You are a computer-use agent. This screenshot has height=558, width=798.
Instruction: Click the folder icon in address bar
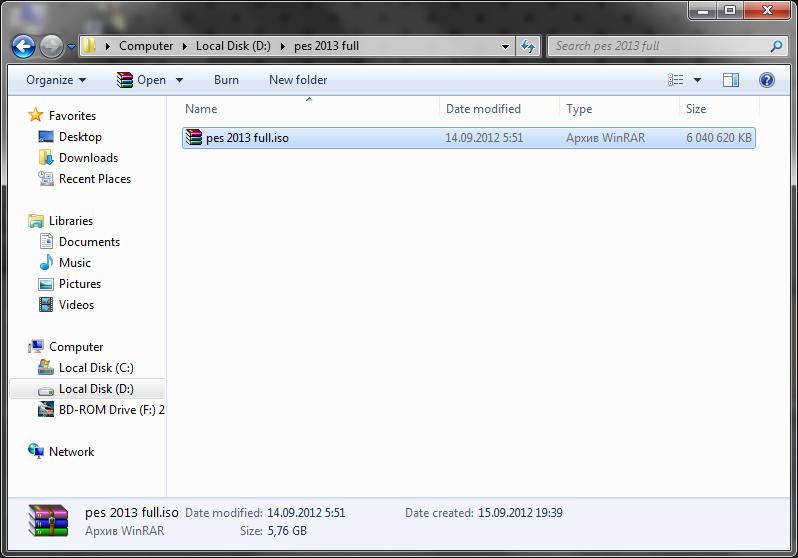click(x=89, y=46)
